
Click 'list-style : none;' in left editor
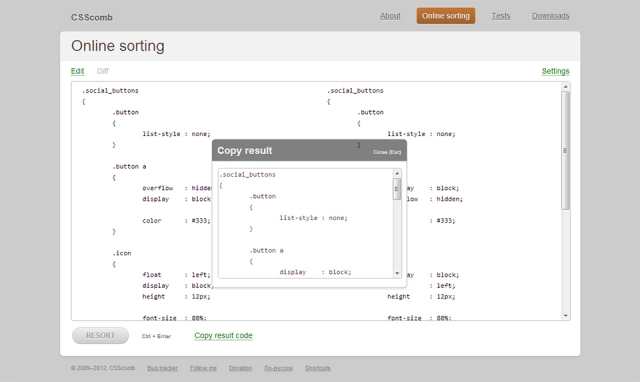176,134
